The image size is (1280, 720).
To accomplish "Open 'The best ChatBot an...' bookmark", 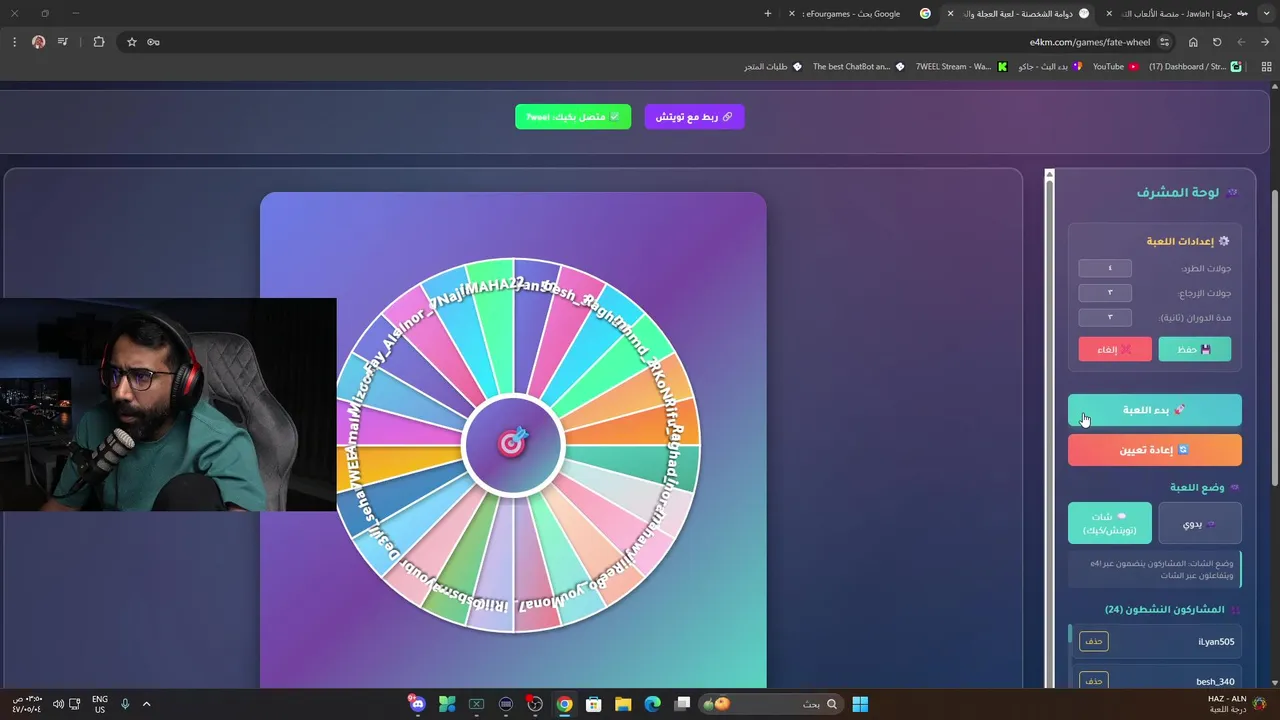I will click(x=858, y=66).
